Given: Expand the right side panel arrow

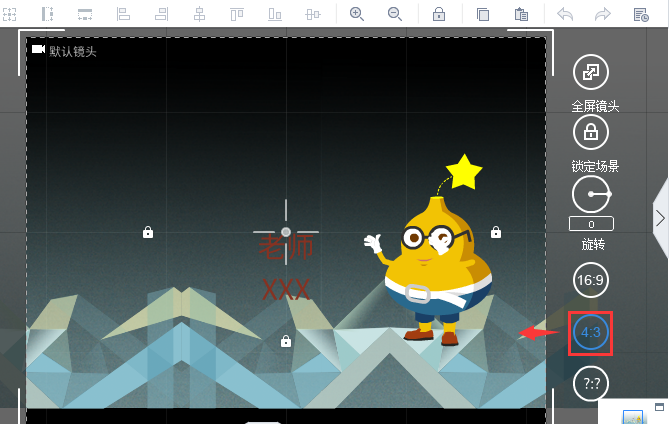Looking at the screenshot, I should pyautogui.click(x=660, y=217).
